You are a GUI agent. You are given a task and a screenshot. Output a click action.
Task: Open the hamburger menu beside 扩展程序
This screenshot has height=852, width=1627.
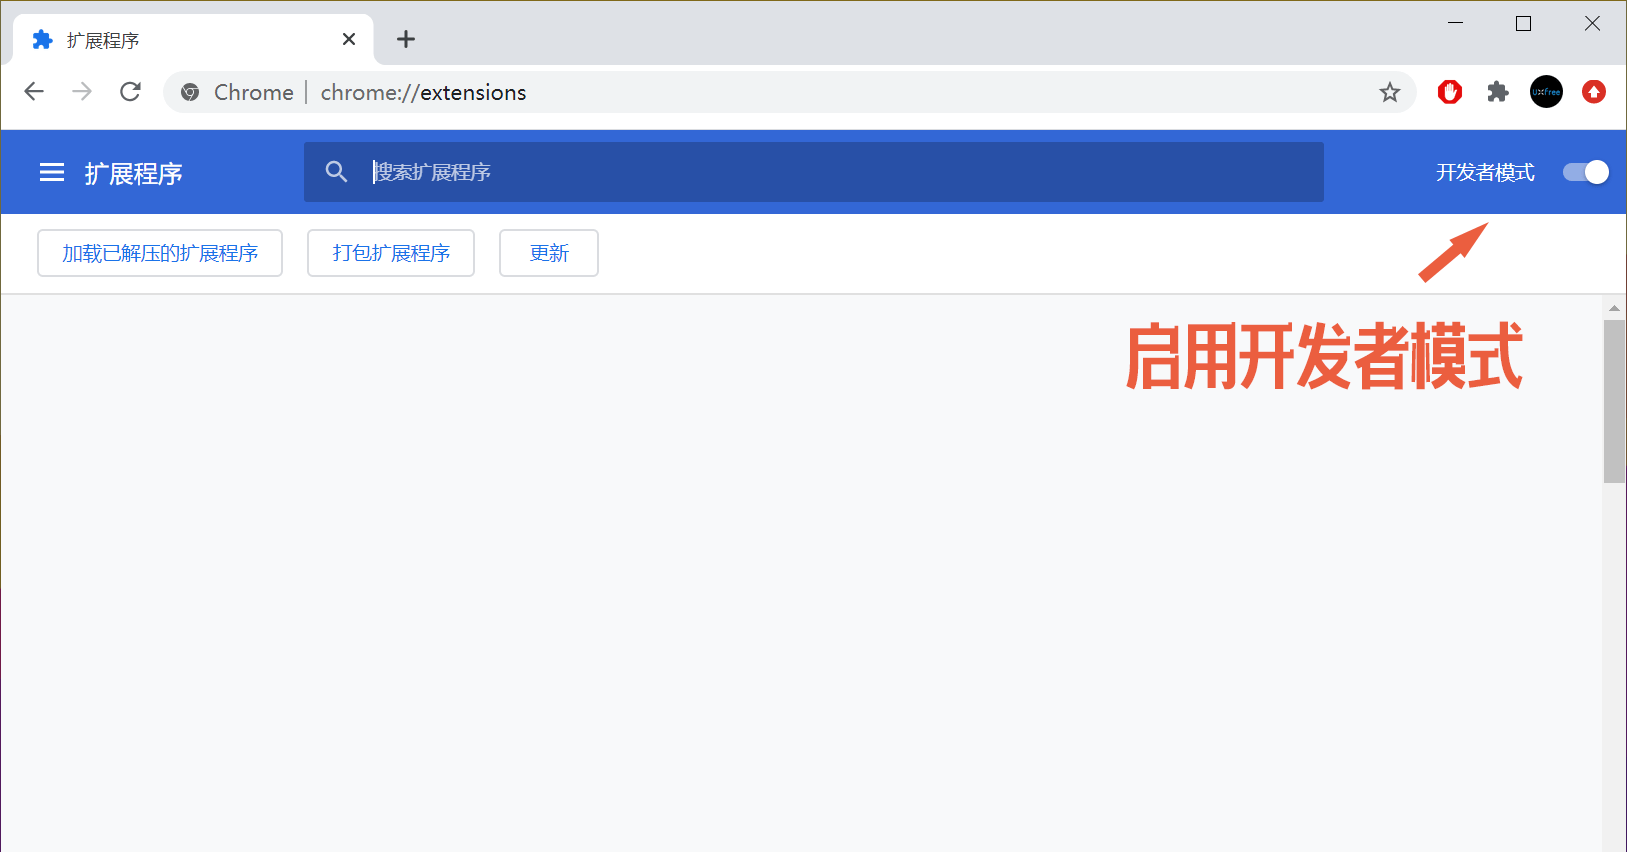click(x=52, y=173)
